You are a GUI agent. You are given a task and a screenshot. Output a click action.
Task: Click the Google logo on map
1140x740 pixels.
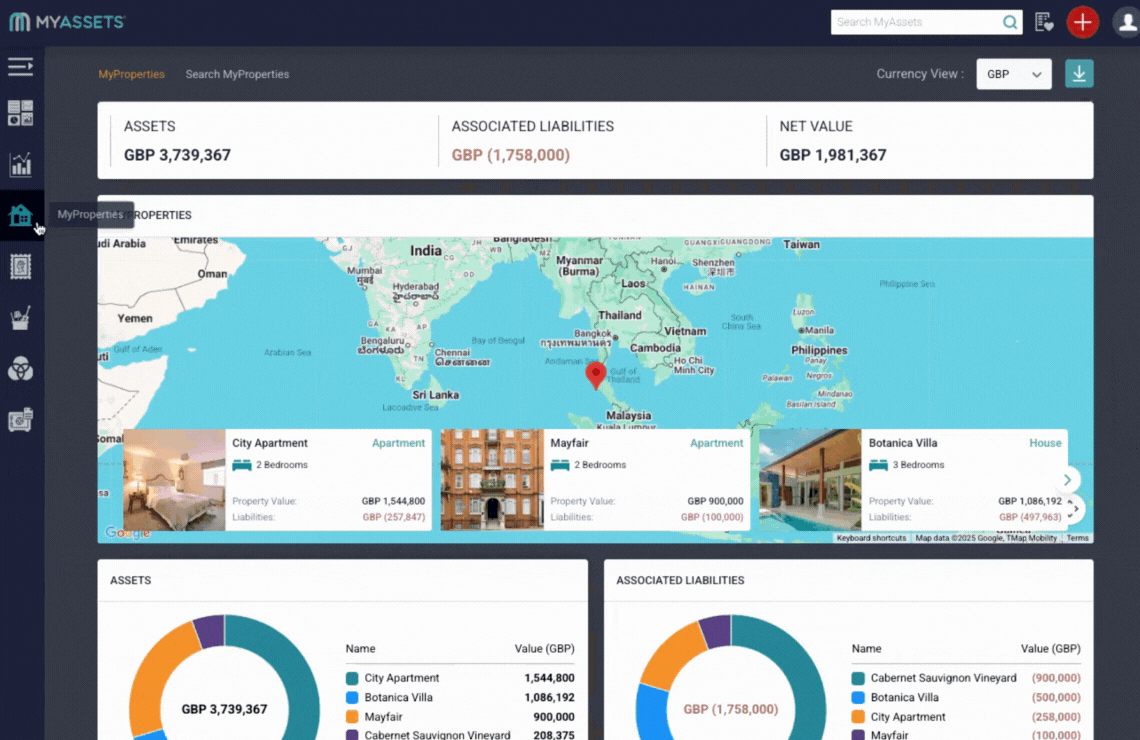pyautogui.click(x=128, y=532)
